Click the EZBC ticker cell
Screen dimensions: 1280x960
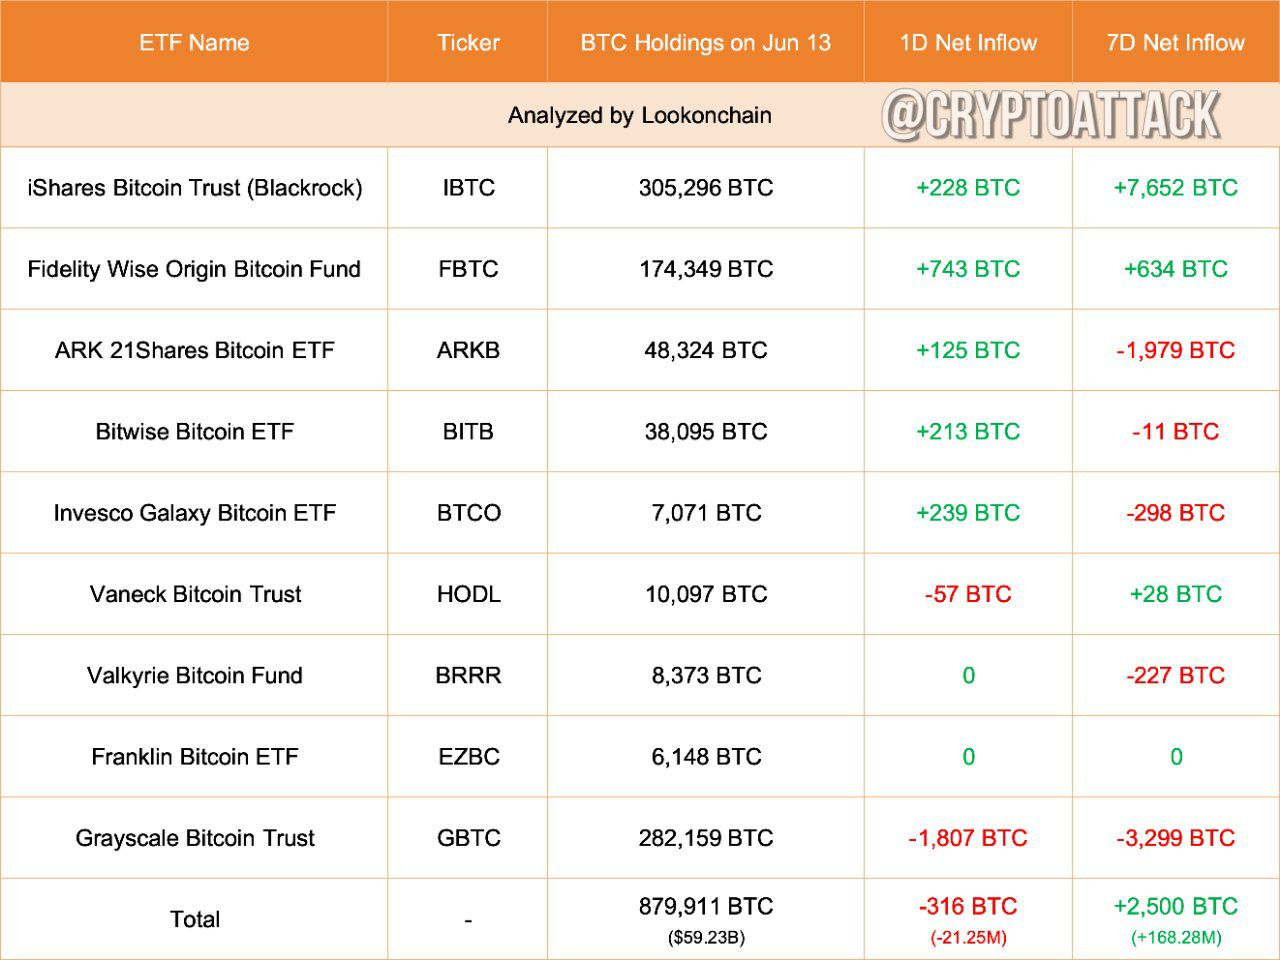click(x=468, y=757)
